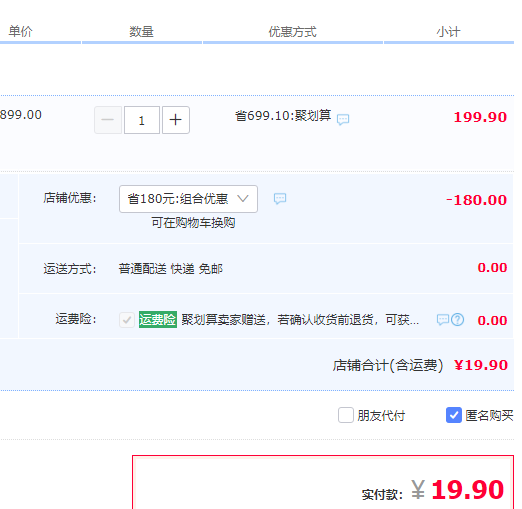The width and height of the screenshot is (522, 509).
Task: Click the dropdown arrow in 店铺优惠 box
Action: pos(243,199)
